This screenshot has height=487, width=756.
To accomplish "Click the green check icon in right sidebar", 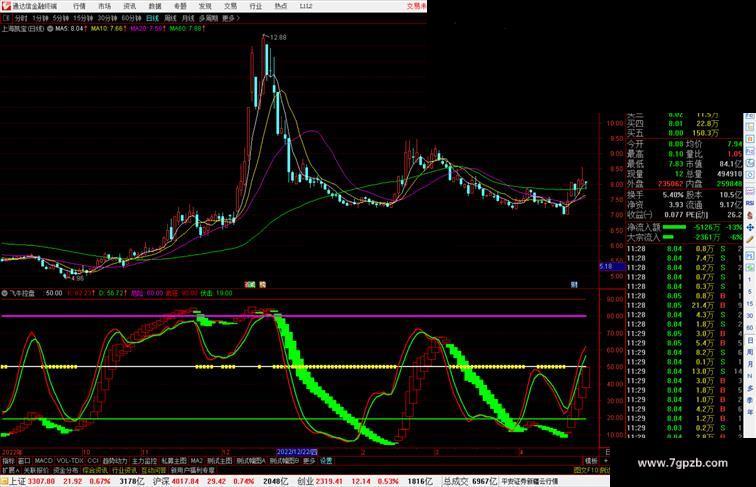I will (750, 267).
